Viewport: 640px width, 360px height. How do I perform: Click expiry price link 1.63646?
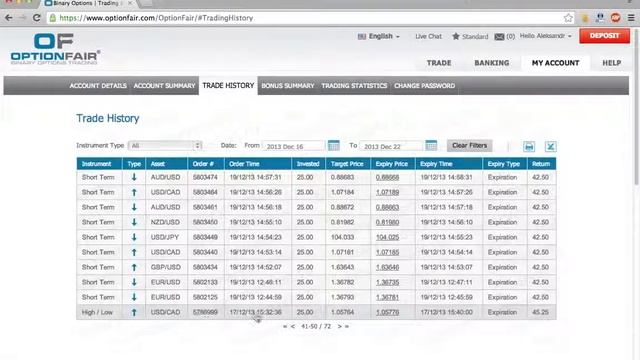[387, 267]
